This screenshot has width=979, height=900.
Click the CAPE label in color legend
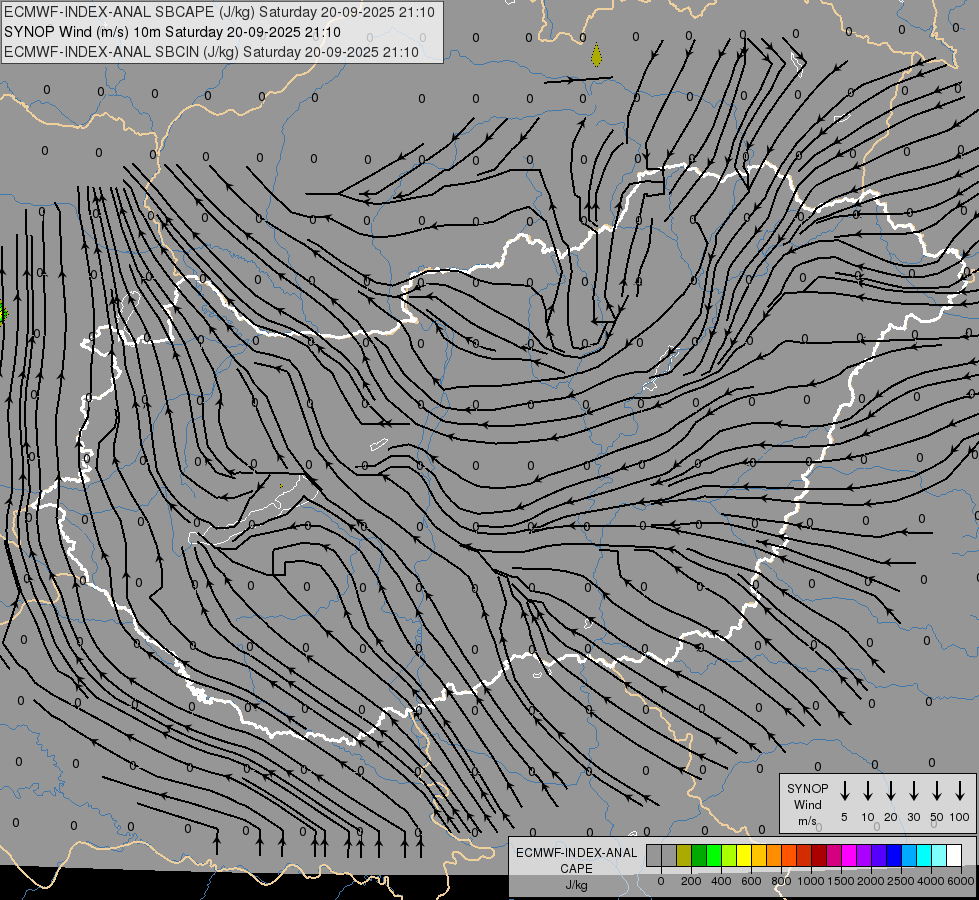(576, 869)
